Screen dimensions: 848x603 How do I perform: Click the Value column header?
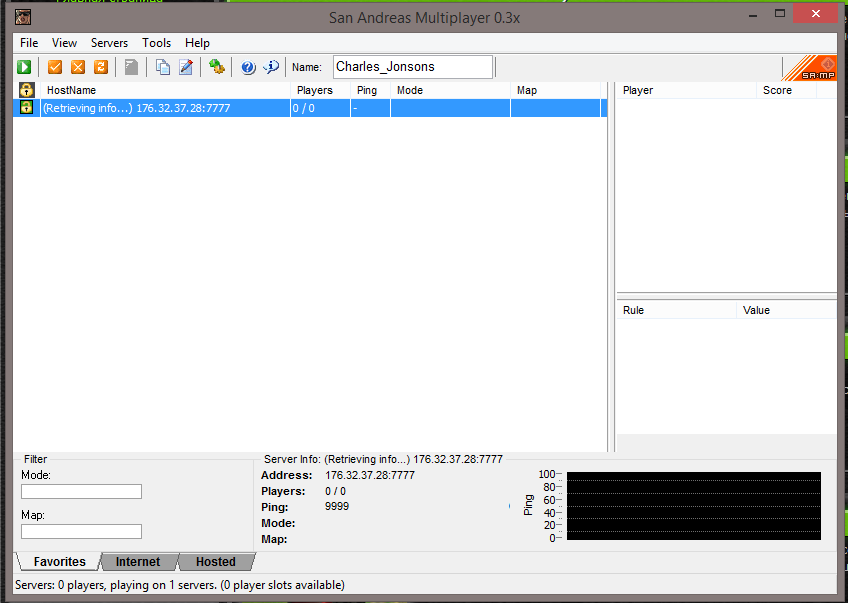[786, 310]
